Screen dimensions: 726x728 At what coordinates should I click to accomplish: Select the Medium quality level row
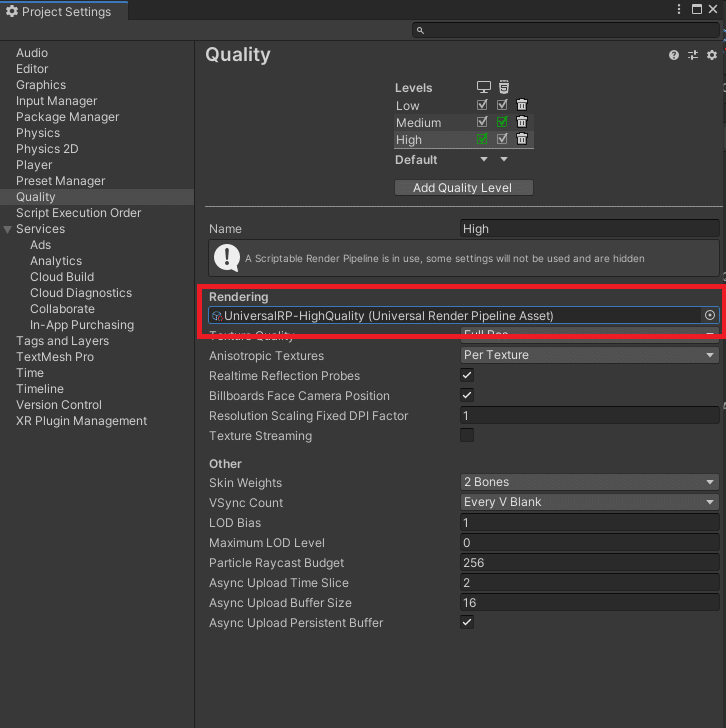420,122
